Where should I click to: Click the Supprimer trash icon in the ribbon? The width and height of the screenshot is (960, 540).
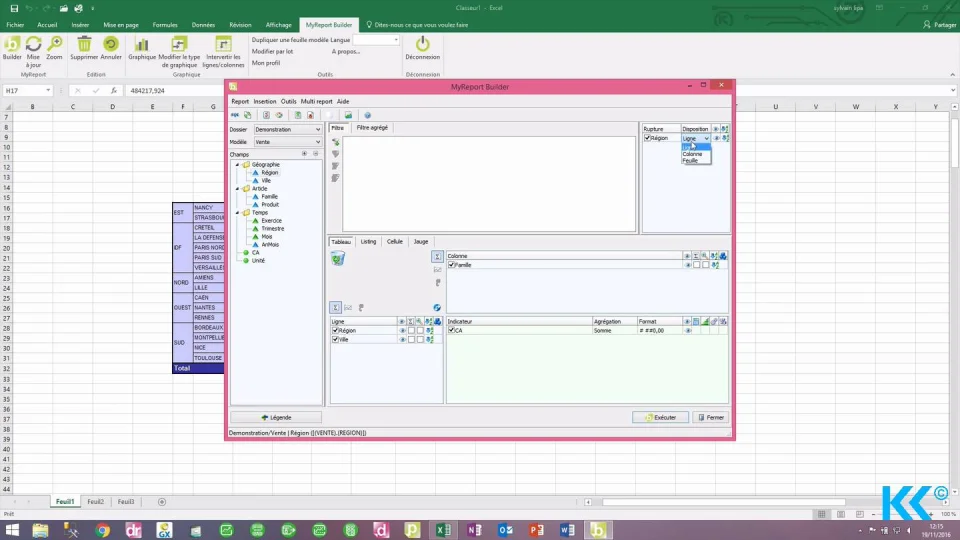point(84,44)
